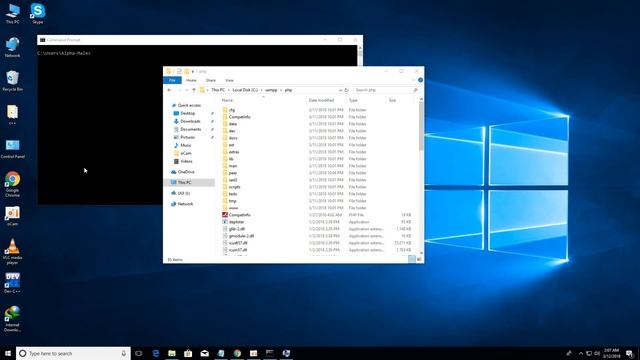
Task: Open the File tab in Explorer
Action: click(172, 80)
